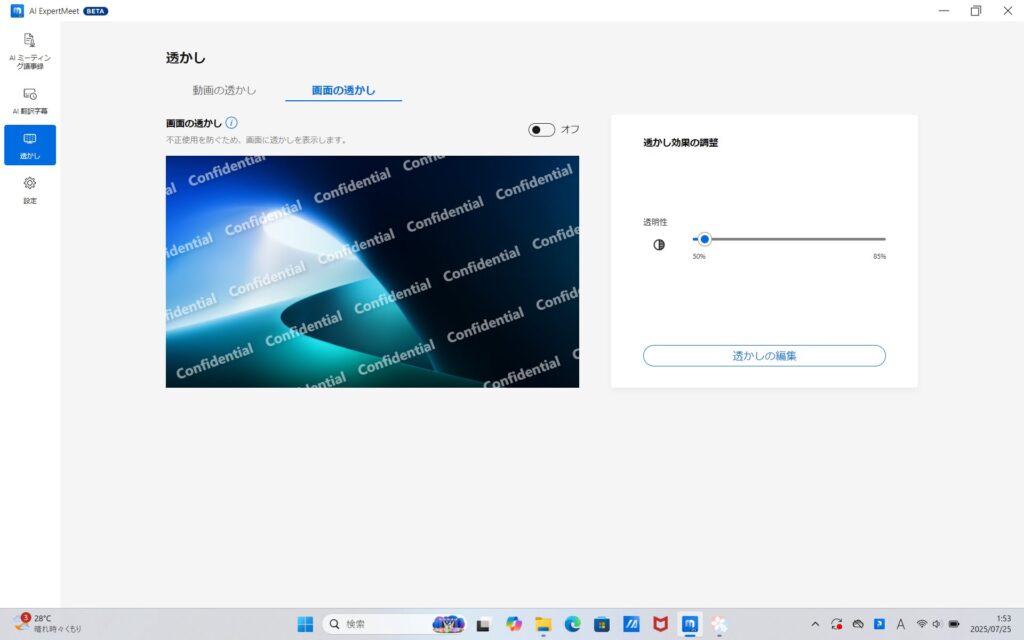Viewport: 1024px width, 640px height.
Task: Enable the 画面の透かし switch
Action: (x=541, y=129)
